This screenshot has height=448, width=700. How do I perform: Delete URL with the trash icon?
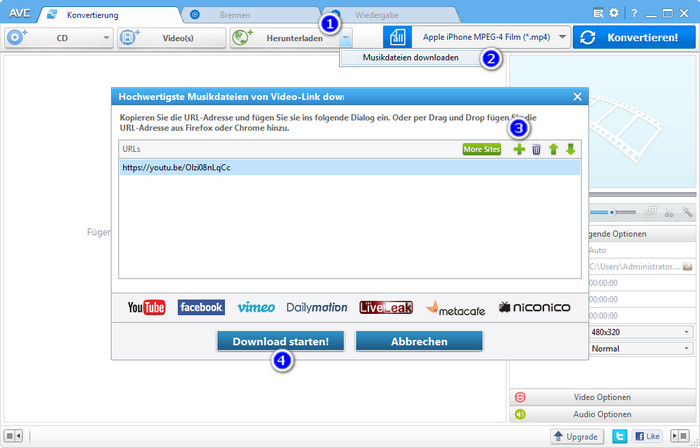[x=536, y=149]
